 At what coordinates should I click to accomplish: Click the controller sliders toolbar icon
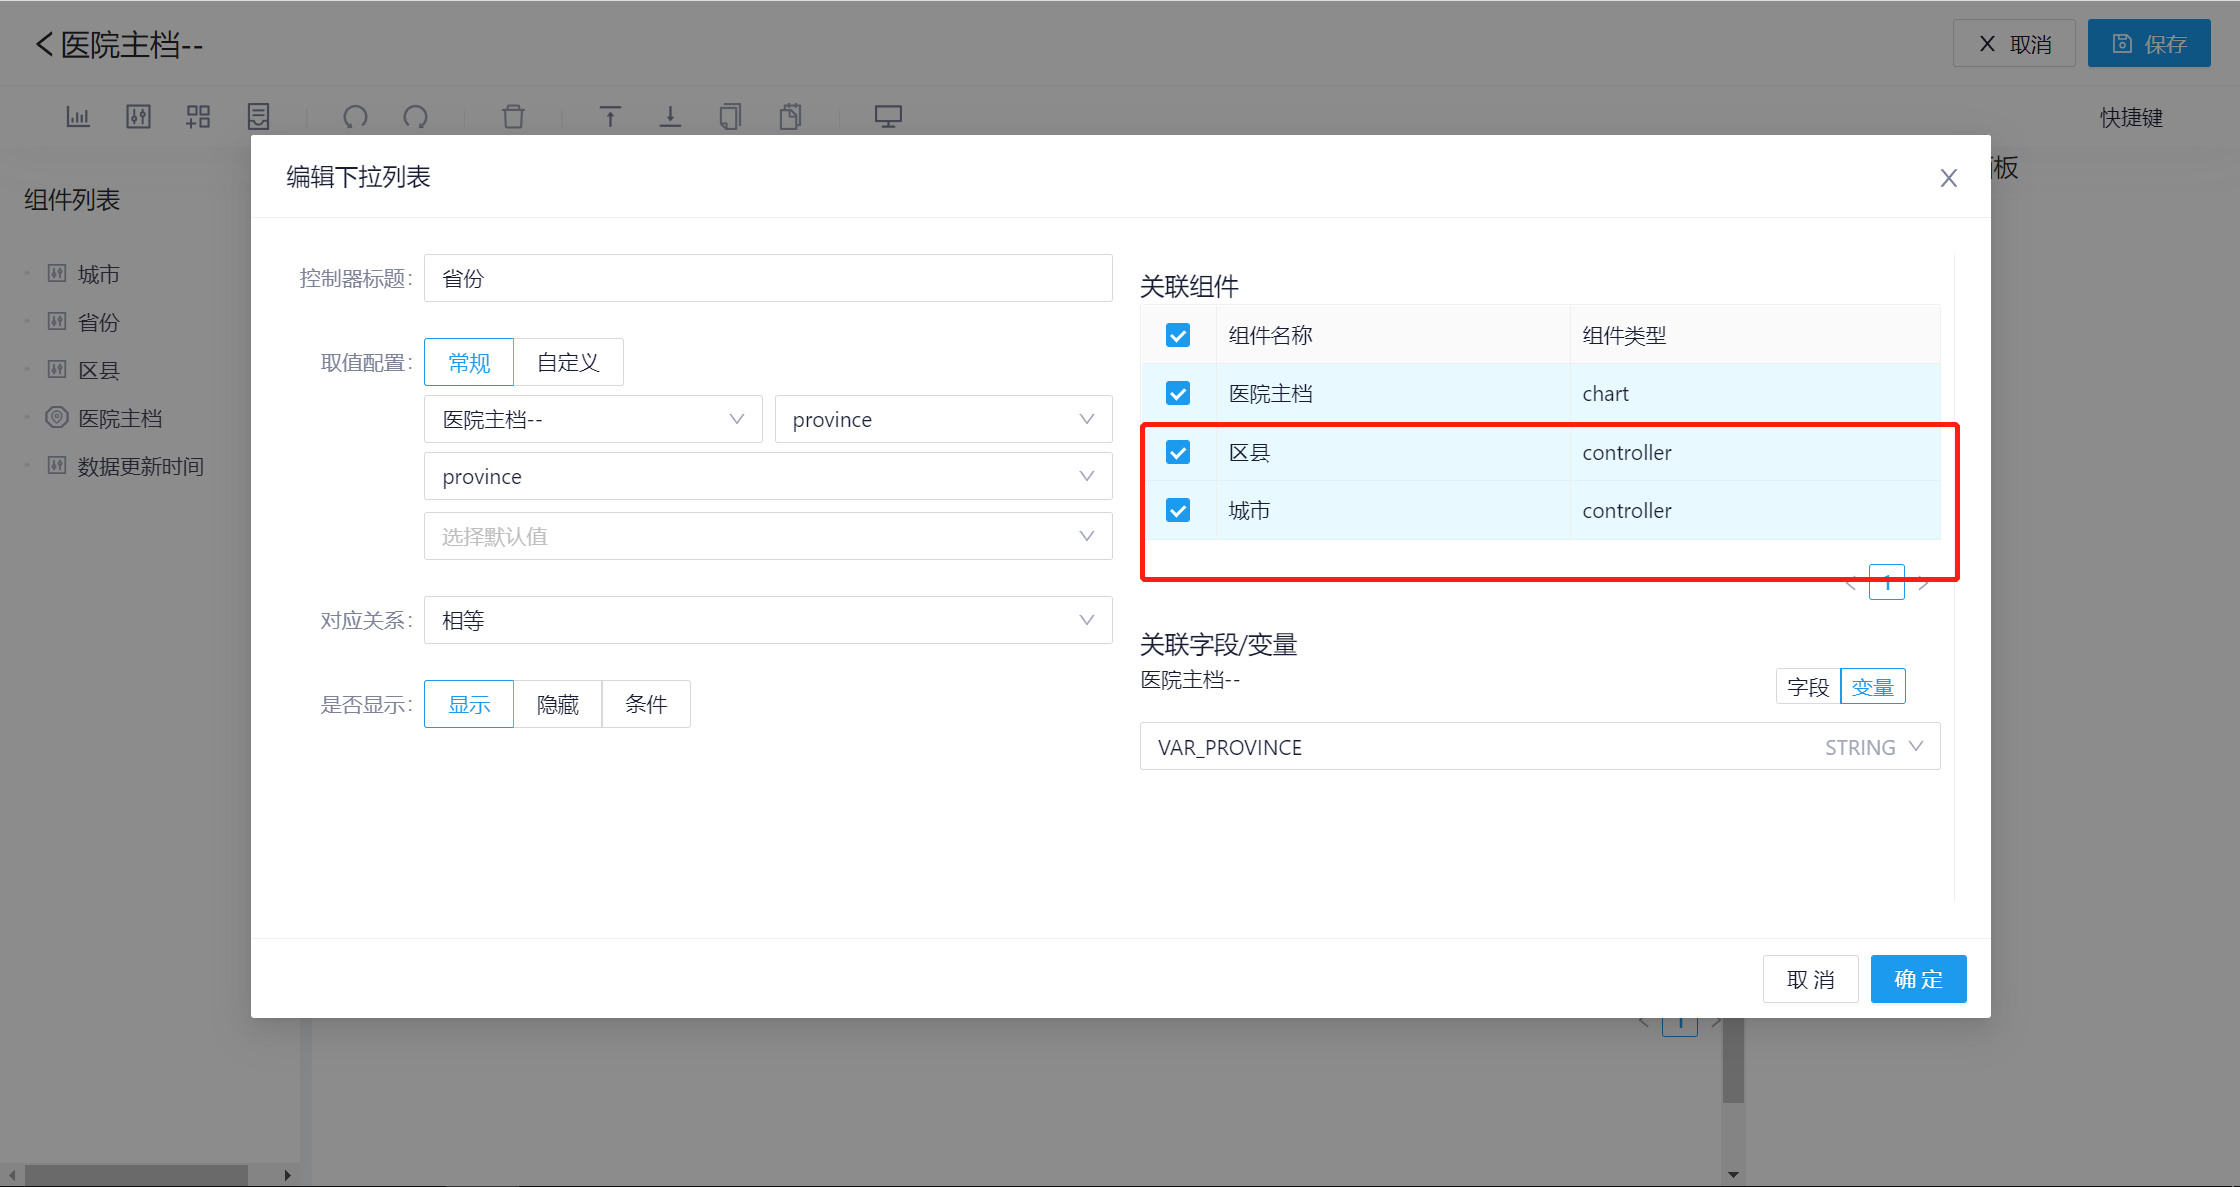click(x=138, y=117)
